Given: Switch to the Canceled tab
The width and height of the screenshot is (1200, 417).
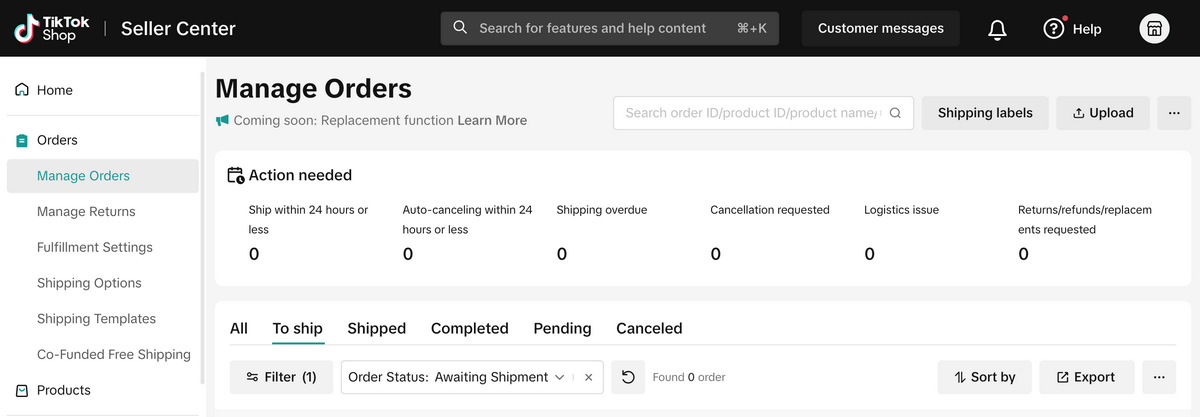Looking at the screenshot, I should point(649,328).
